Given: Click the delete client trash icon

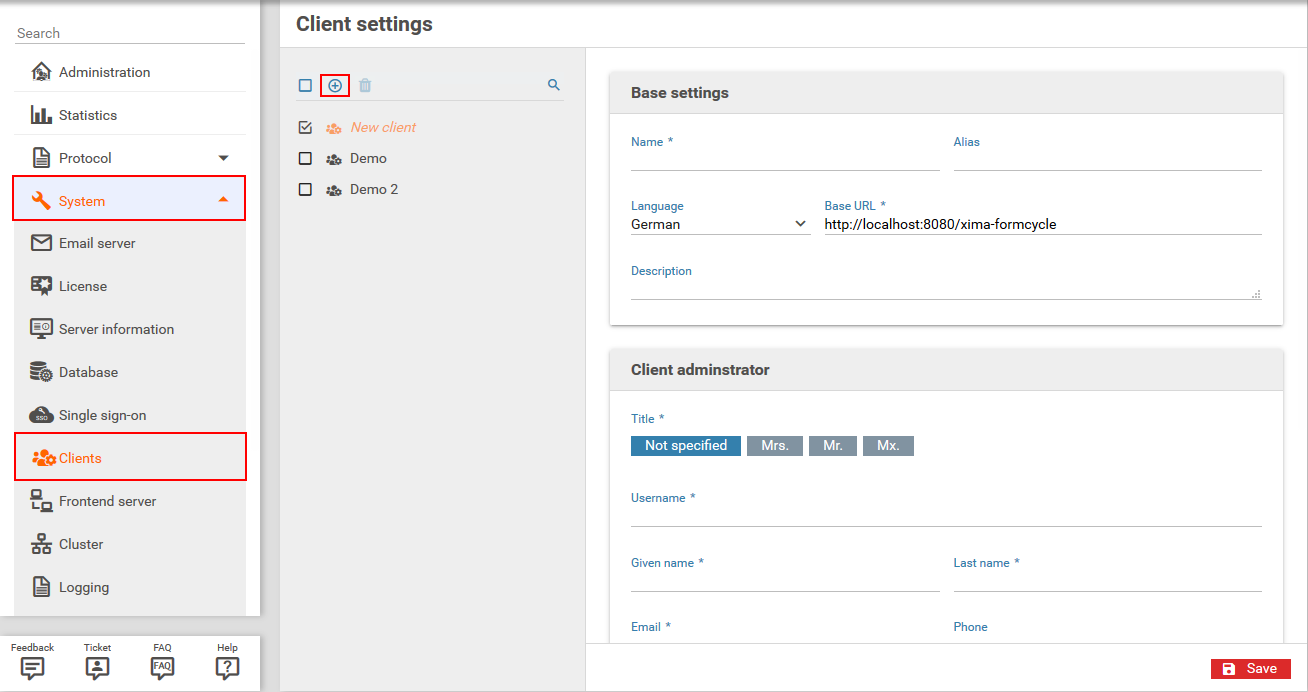Looking at the screenshot, I should click(365, 86).
